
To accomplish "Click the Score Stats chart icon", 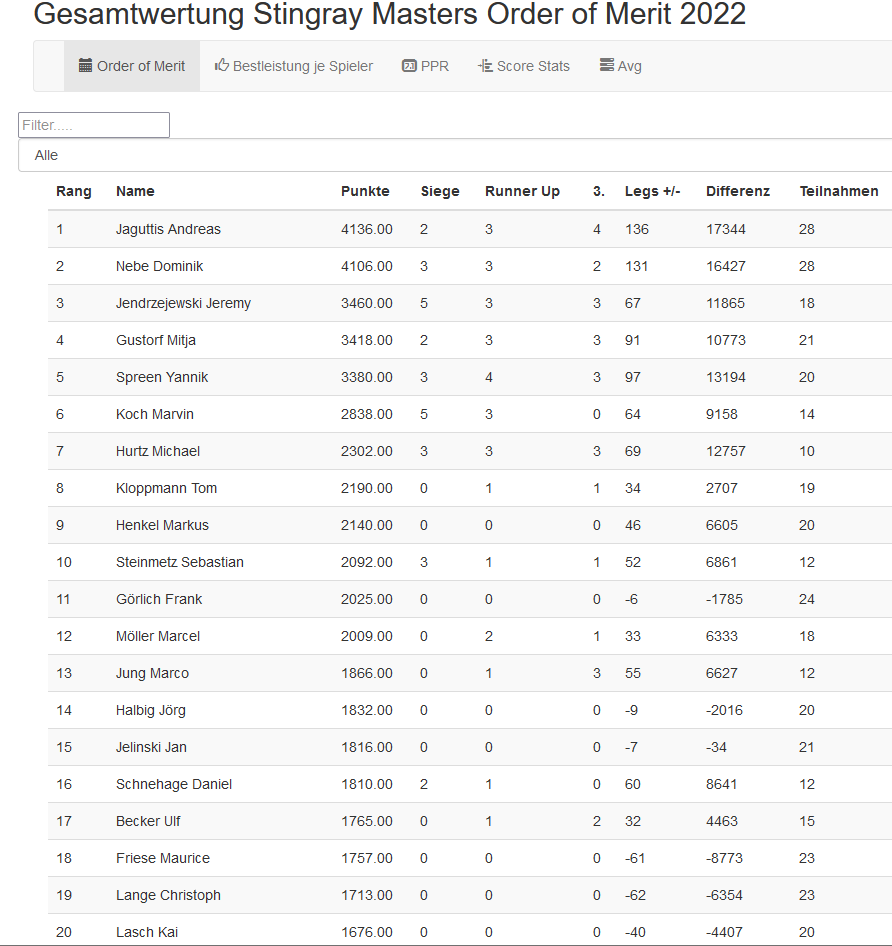I will coord(485,66).
